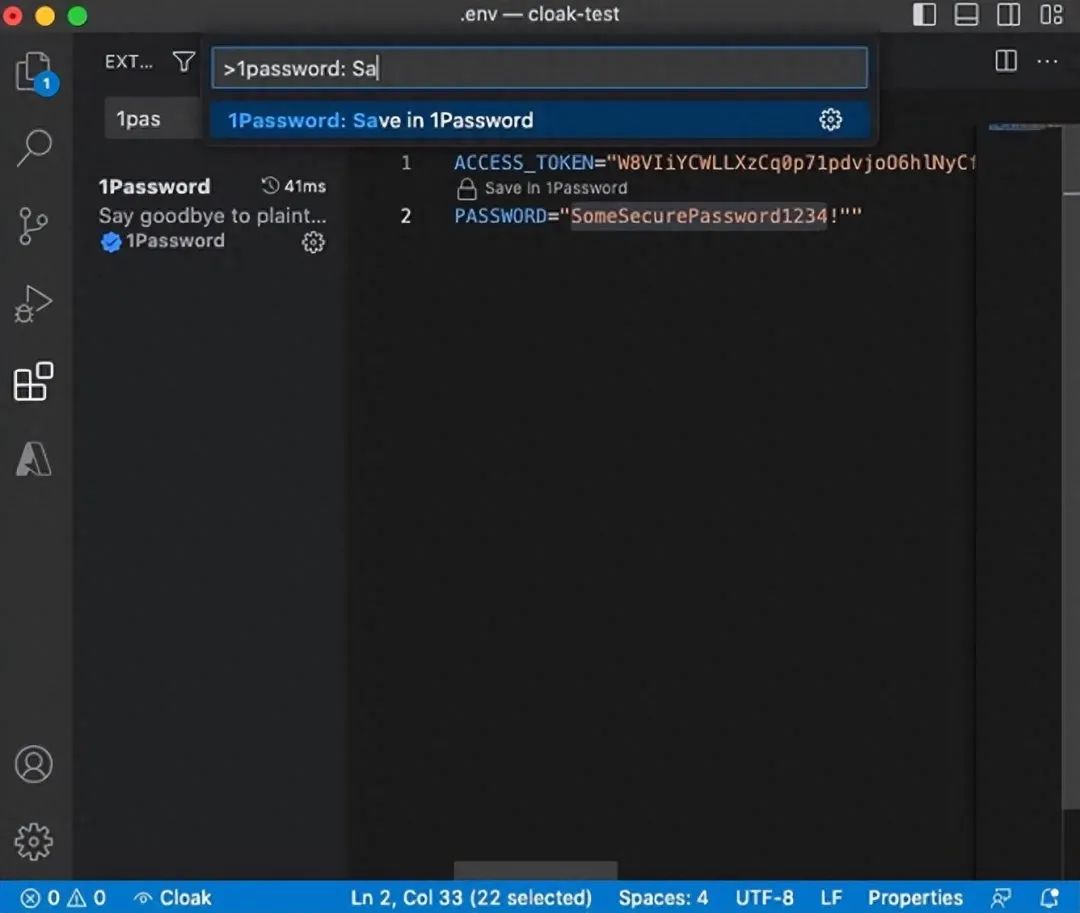Open the 1Password extension entry

click(212, 214)
